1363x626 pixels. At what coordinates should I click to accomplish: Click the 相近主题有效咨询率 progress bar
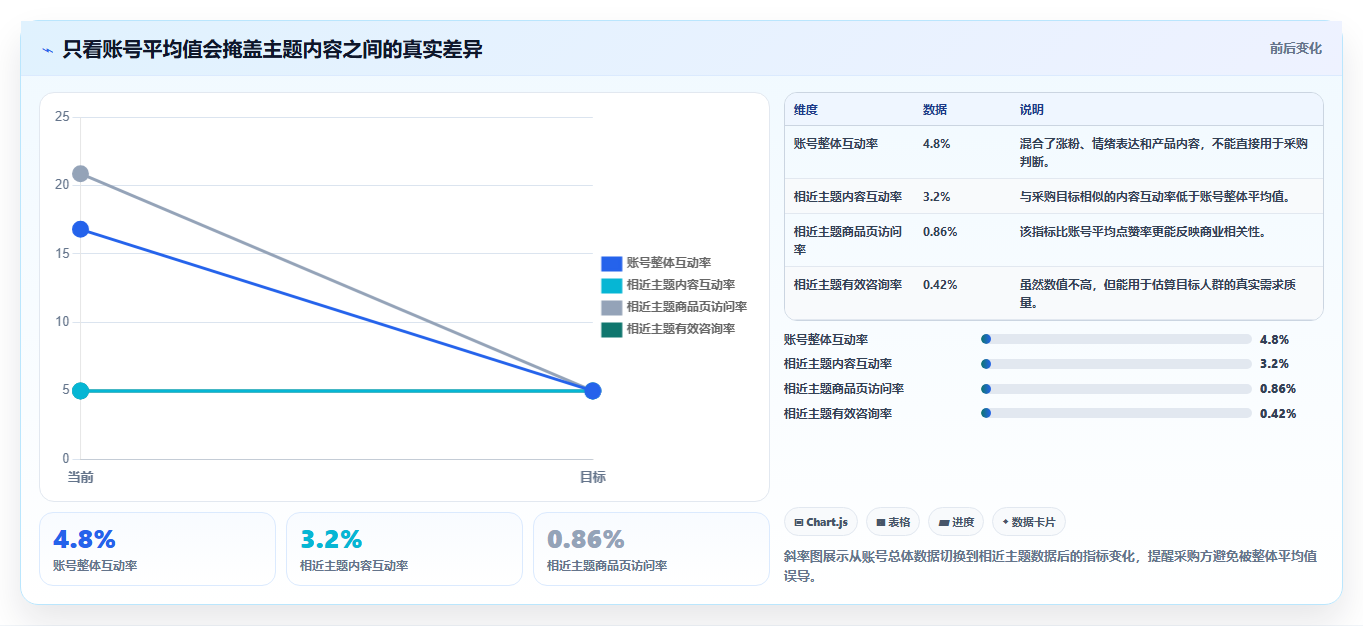(x=1117, y=413)
